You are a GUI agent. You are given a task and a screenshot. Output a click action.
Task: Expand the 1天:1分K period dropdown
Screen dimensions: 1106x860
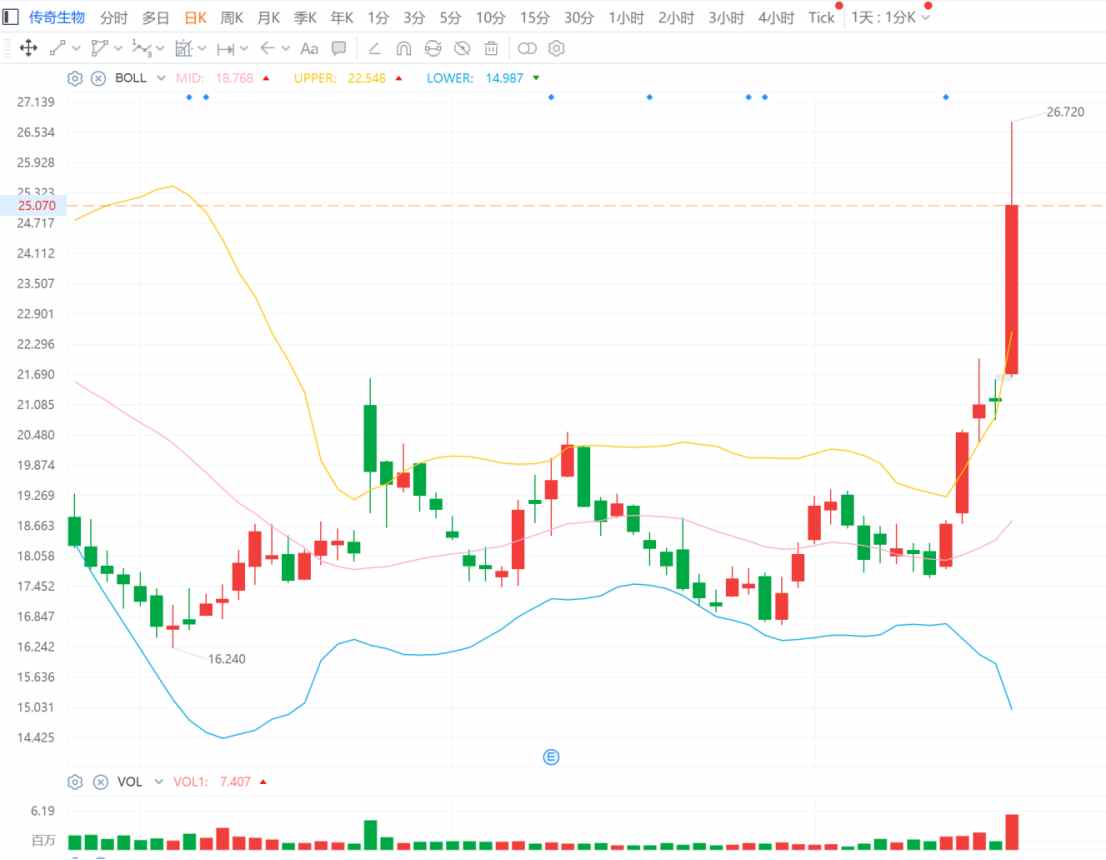point(925,18)
